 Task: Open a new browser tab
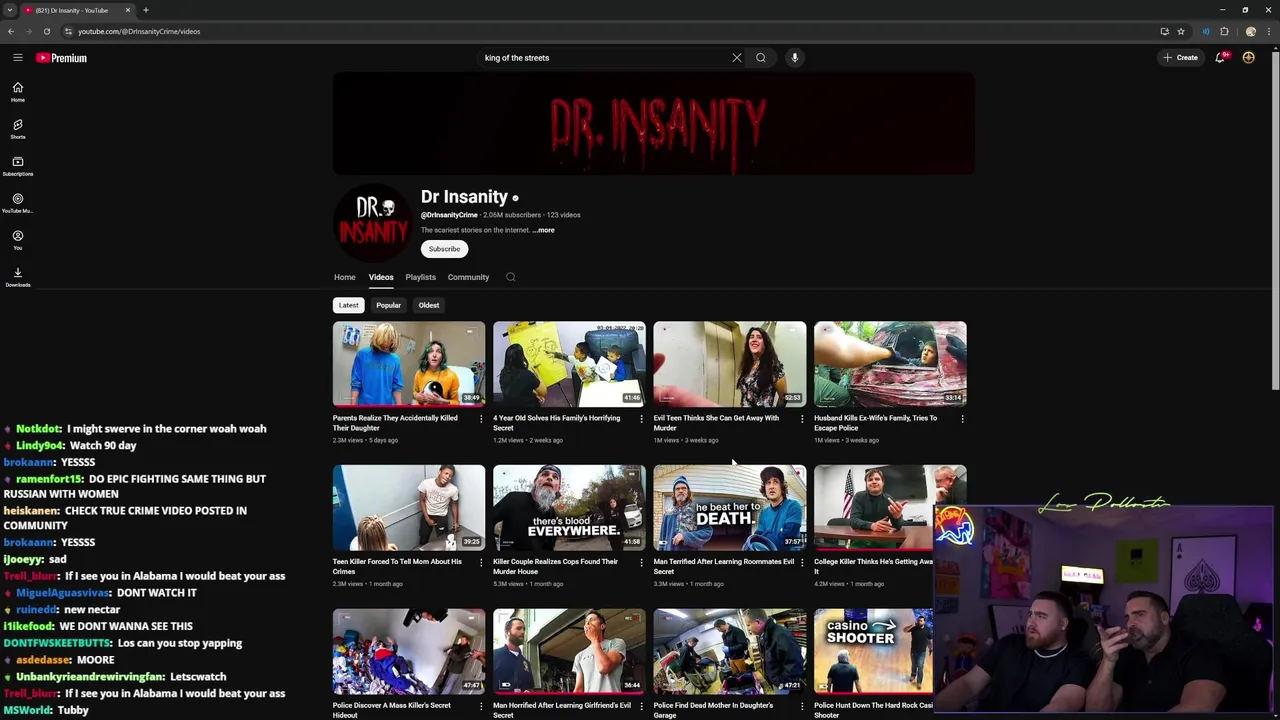coord(145,10)
